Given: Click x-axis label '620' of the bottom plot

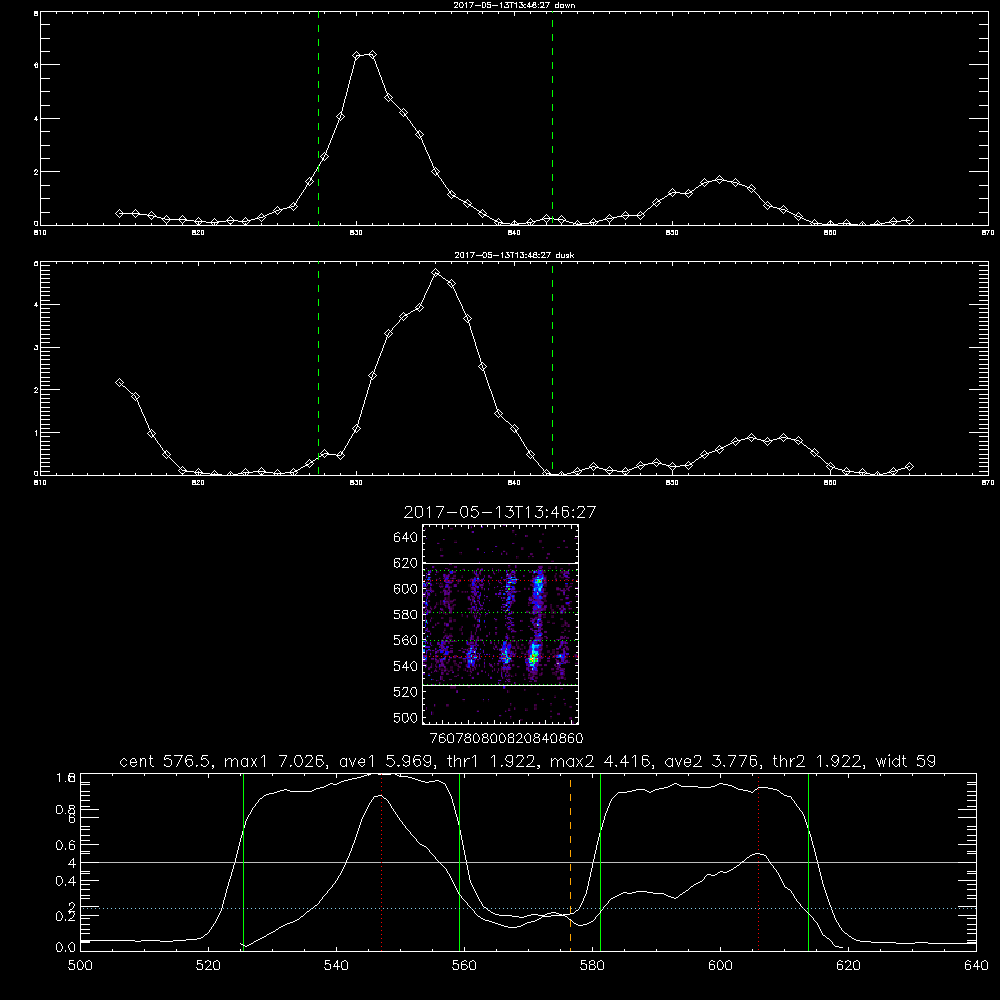Looking at the screenshot, I should point(848,966).
